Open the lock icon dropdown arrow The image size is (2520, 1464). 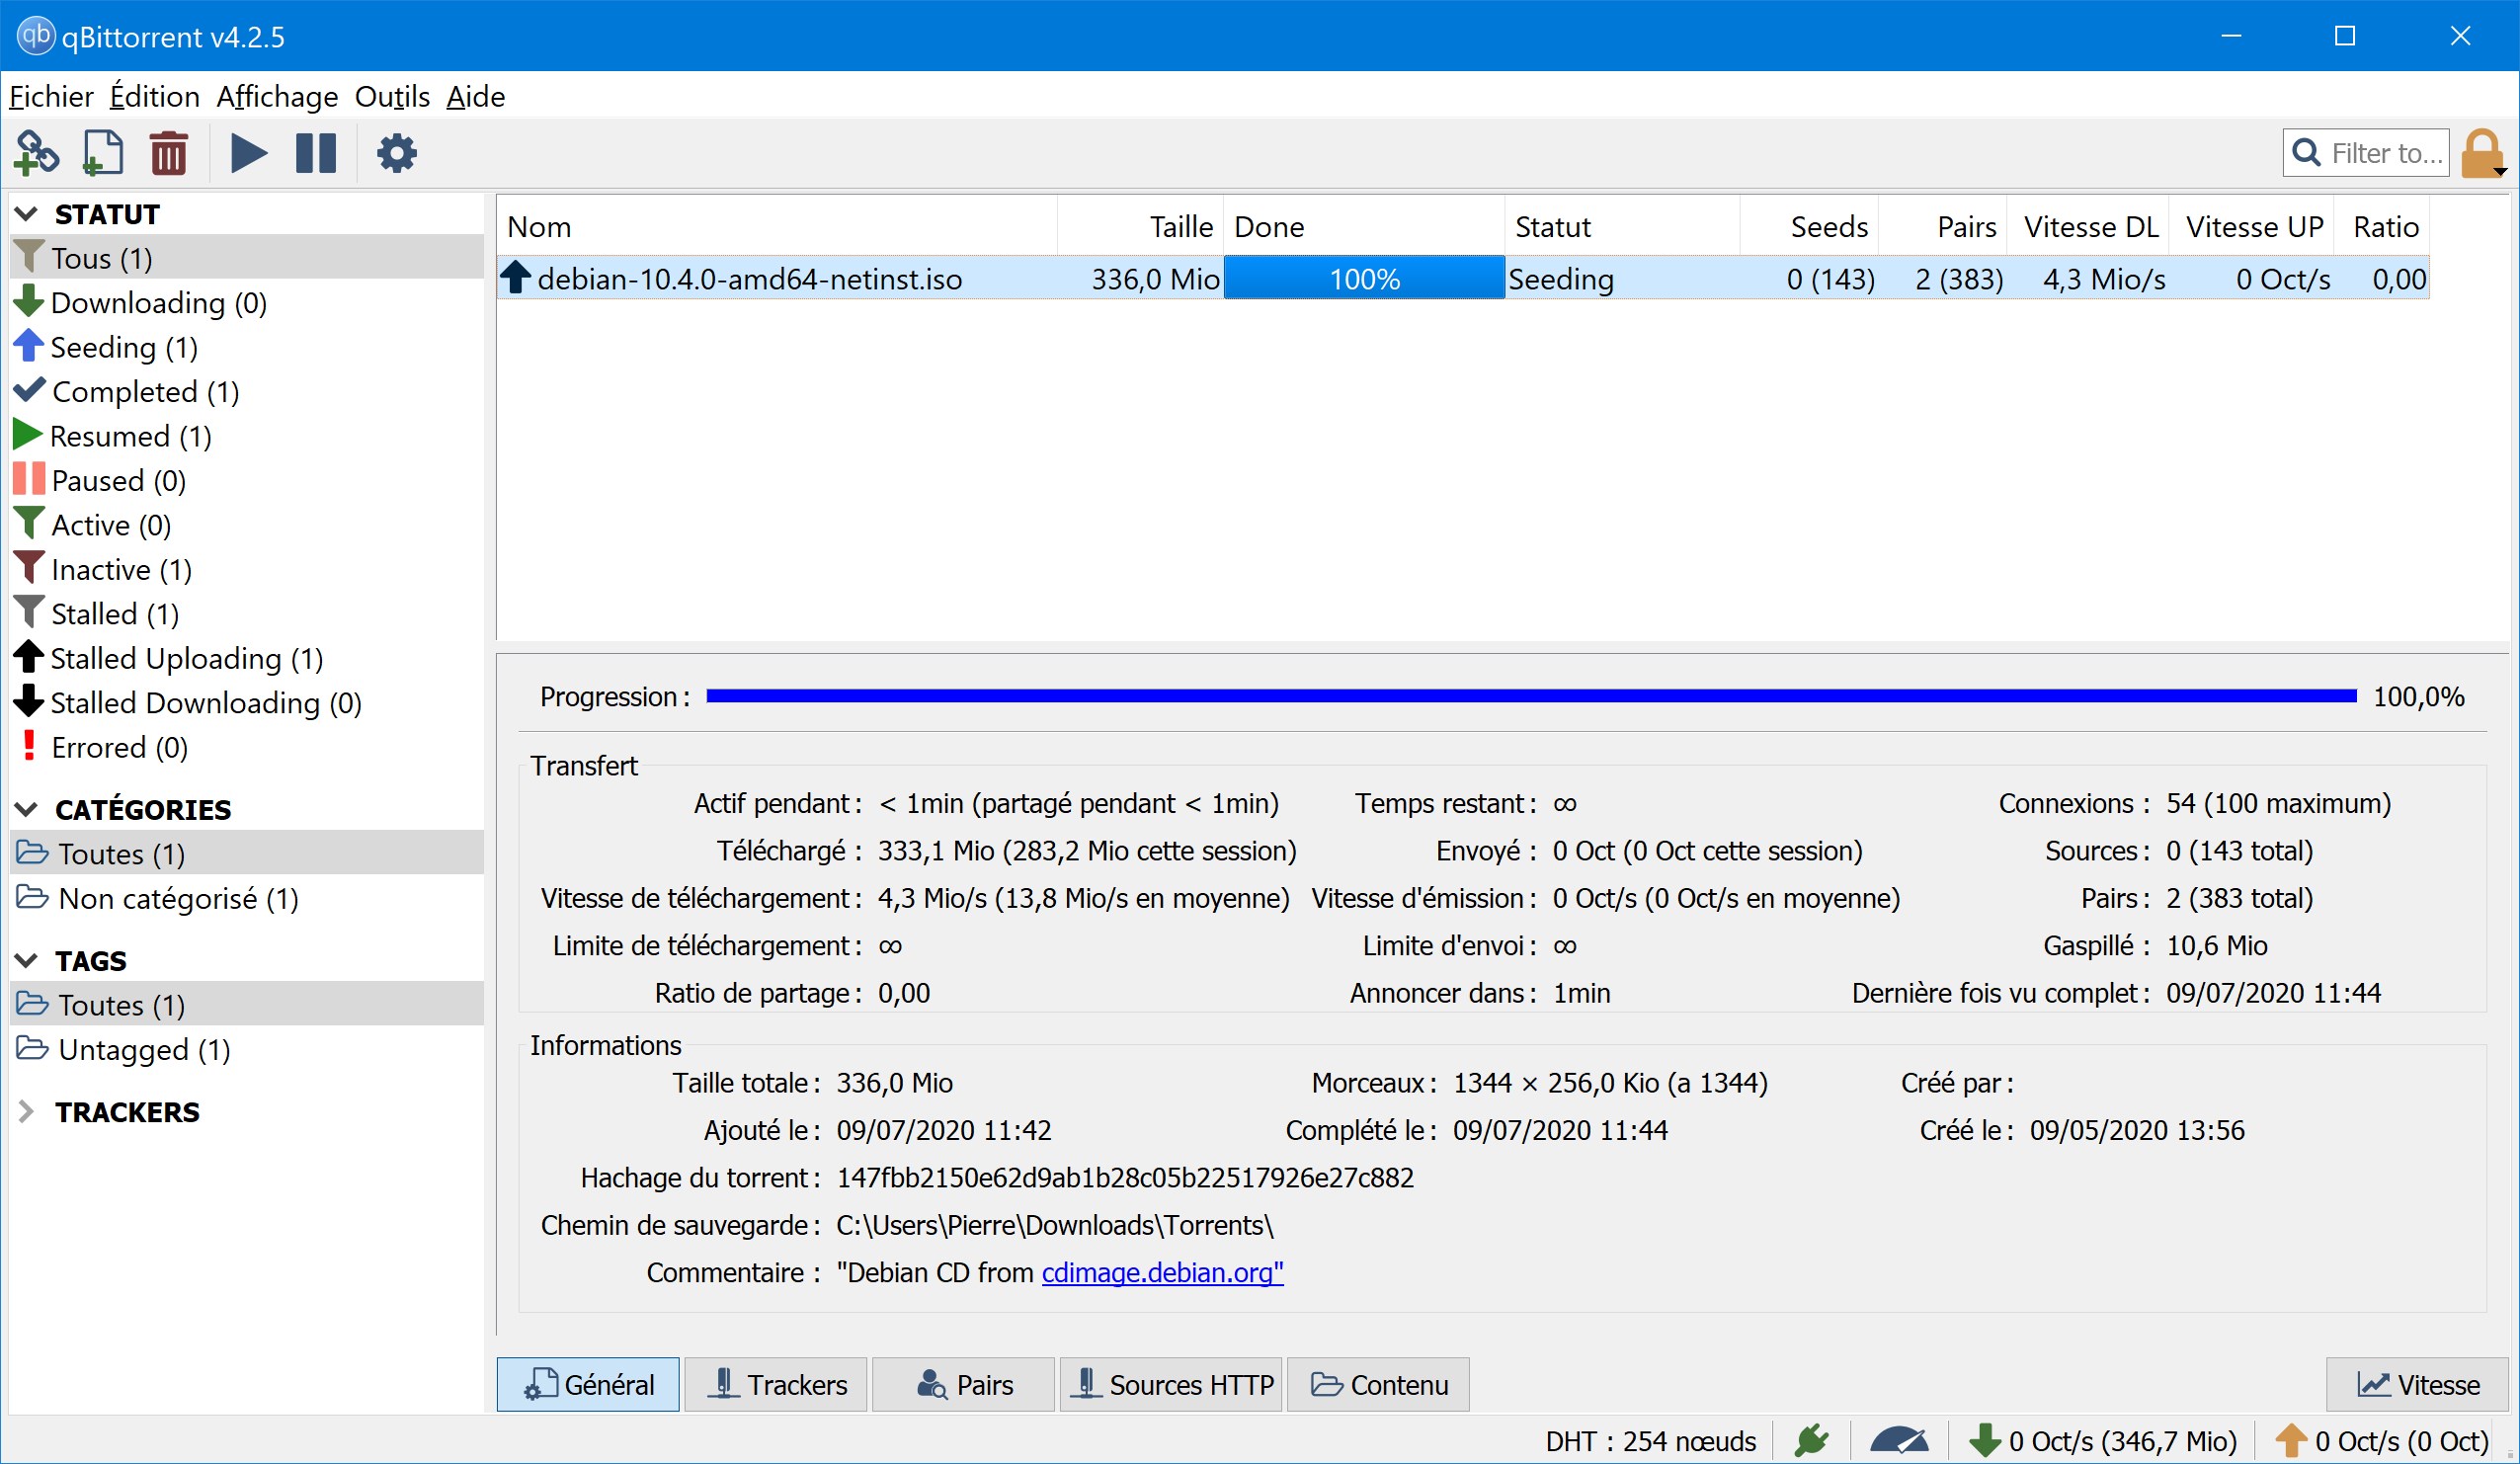pyautogui.click(x=2501, y=172)
